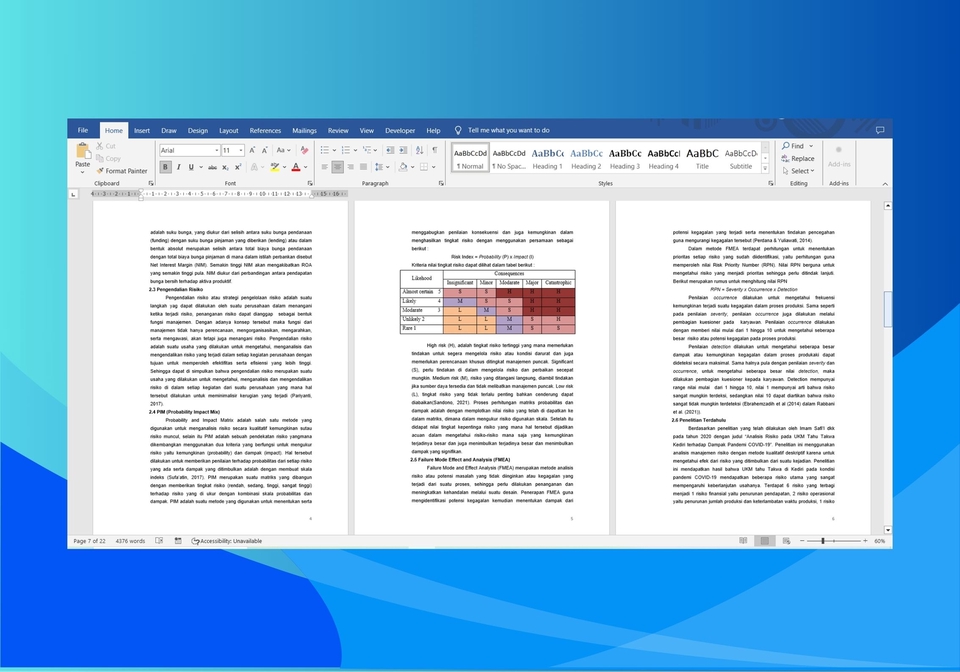
Task: Apply the No Spacing style
Action: [x=509, y=159]
